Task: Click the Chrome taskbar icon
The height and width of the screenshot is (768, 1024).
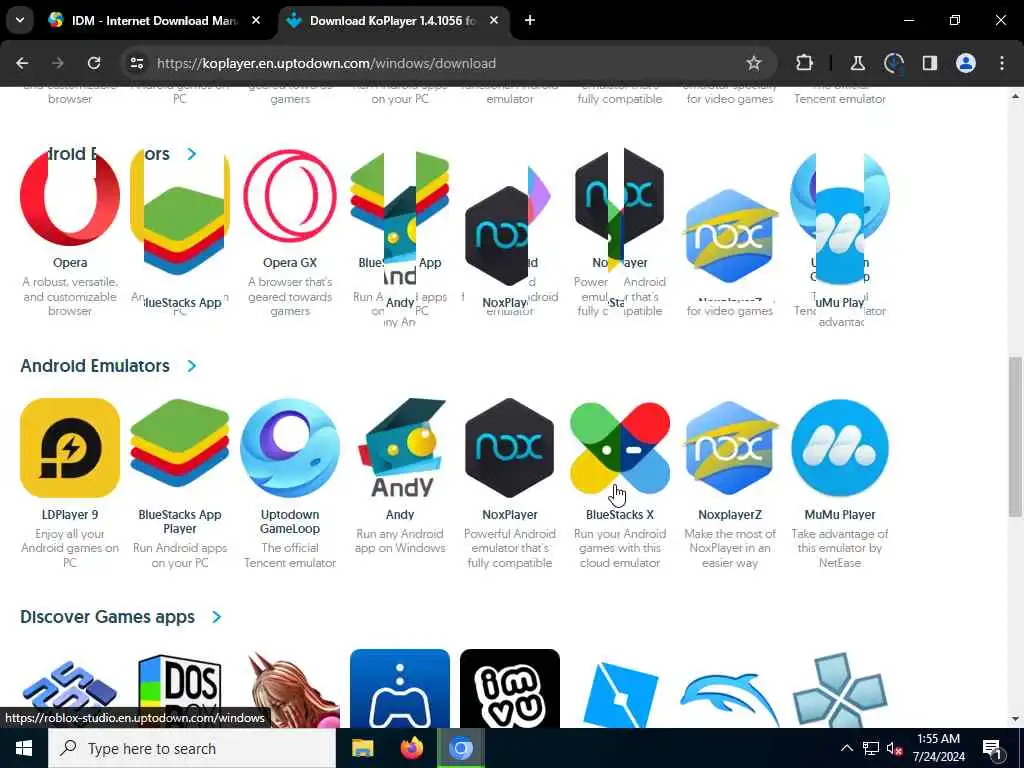Action: point(460,748)
